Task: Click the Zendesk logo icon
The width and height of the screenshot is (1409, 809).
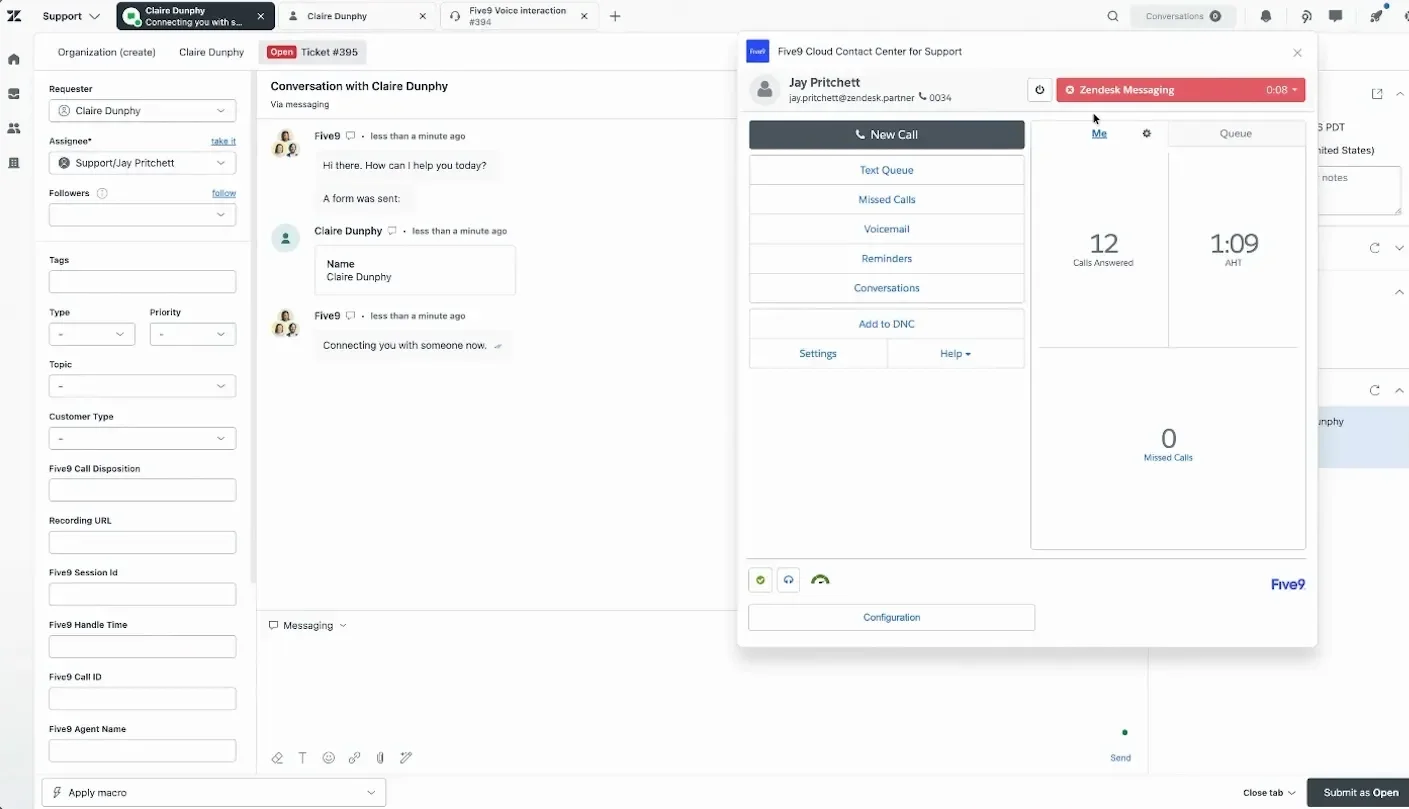Action: [x=14, y=16]
